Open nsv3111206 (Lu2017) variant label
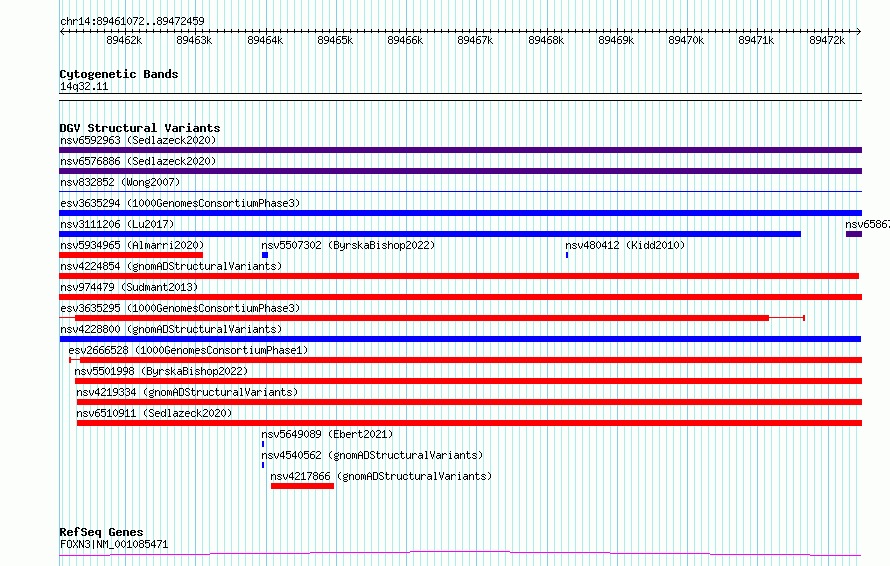 [117, 224]
